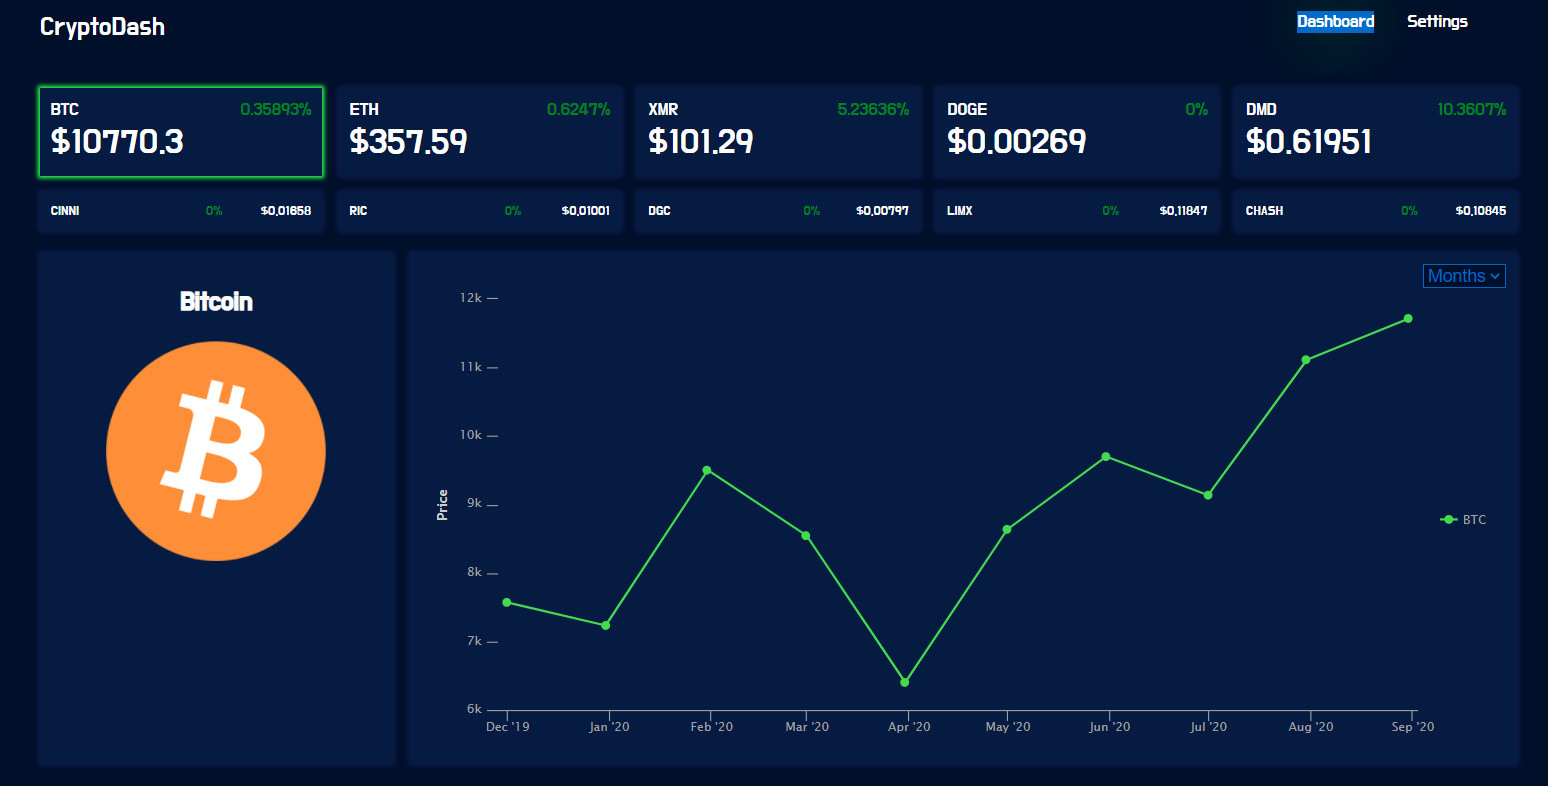
Task: Click the "Mar '20" x-axis label
Action: point(807,727)
